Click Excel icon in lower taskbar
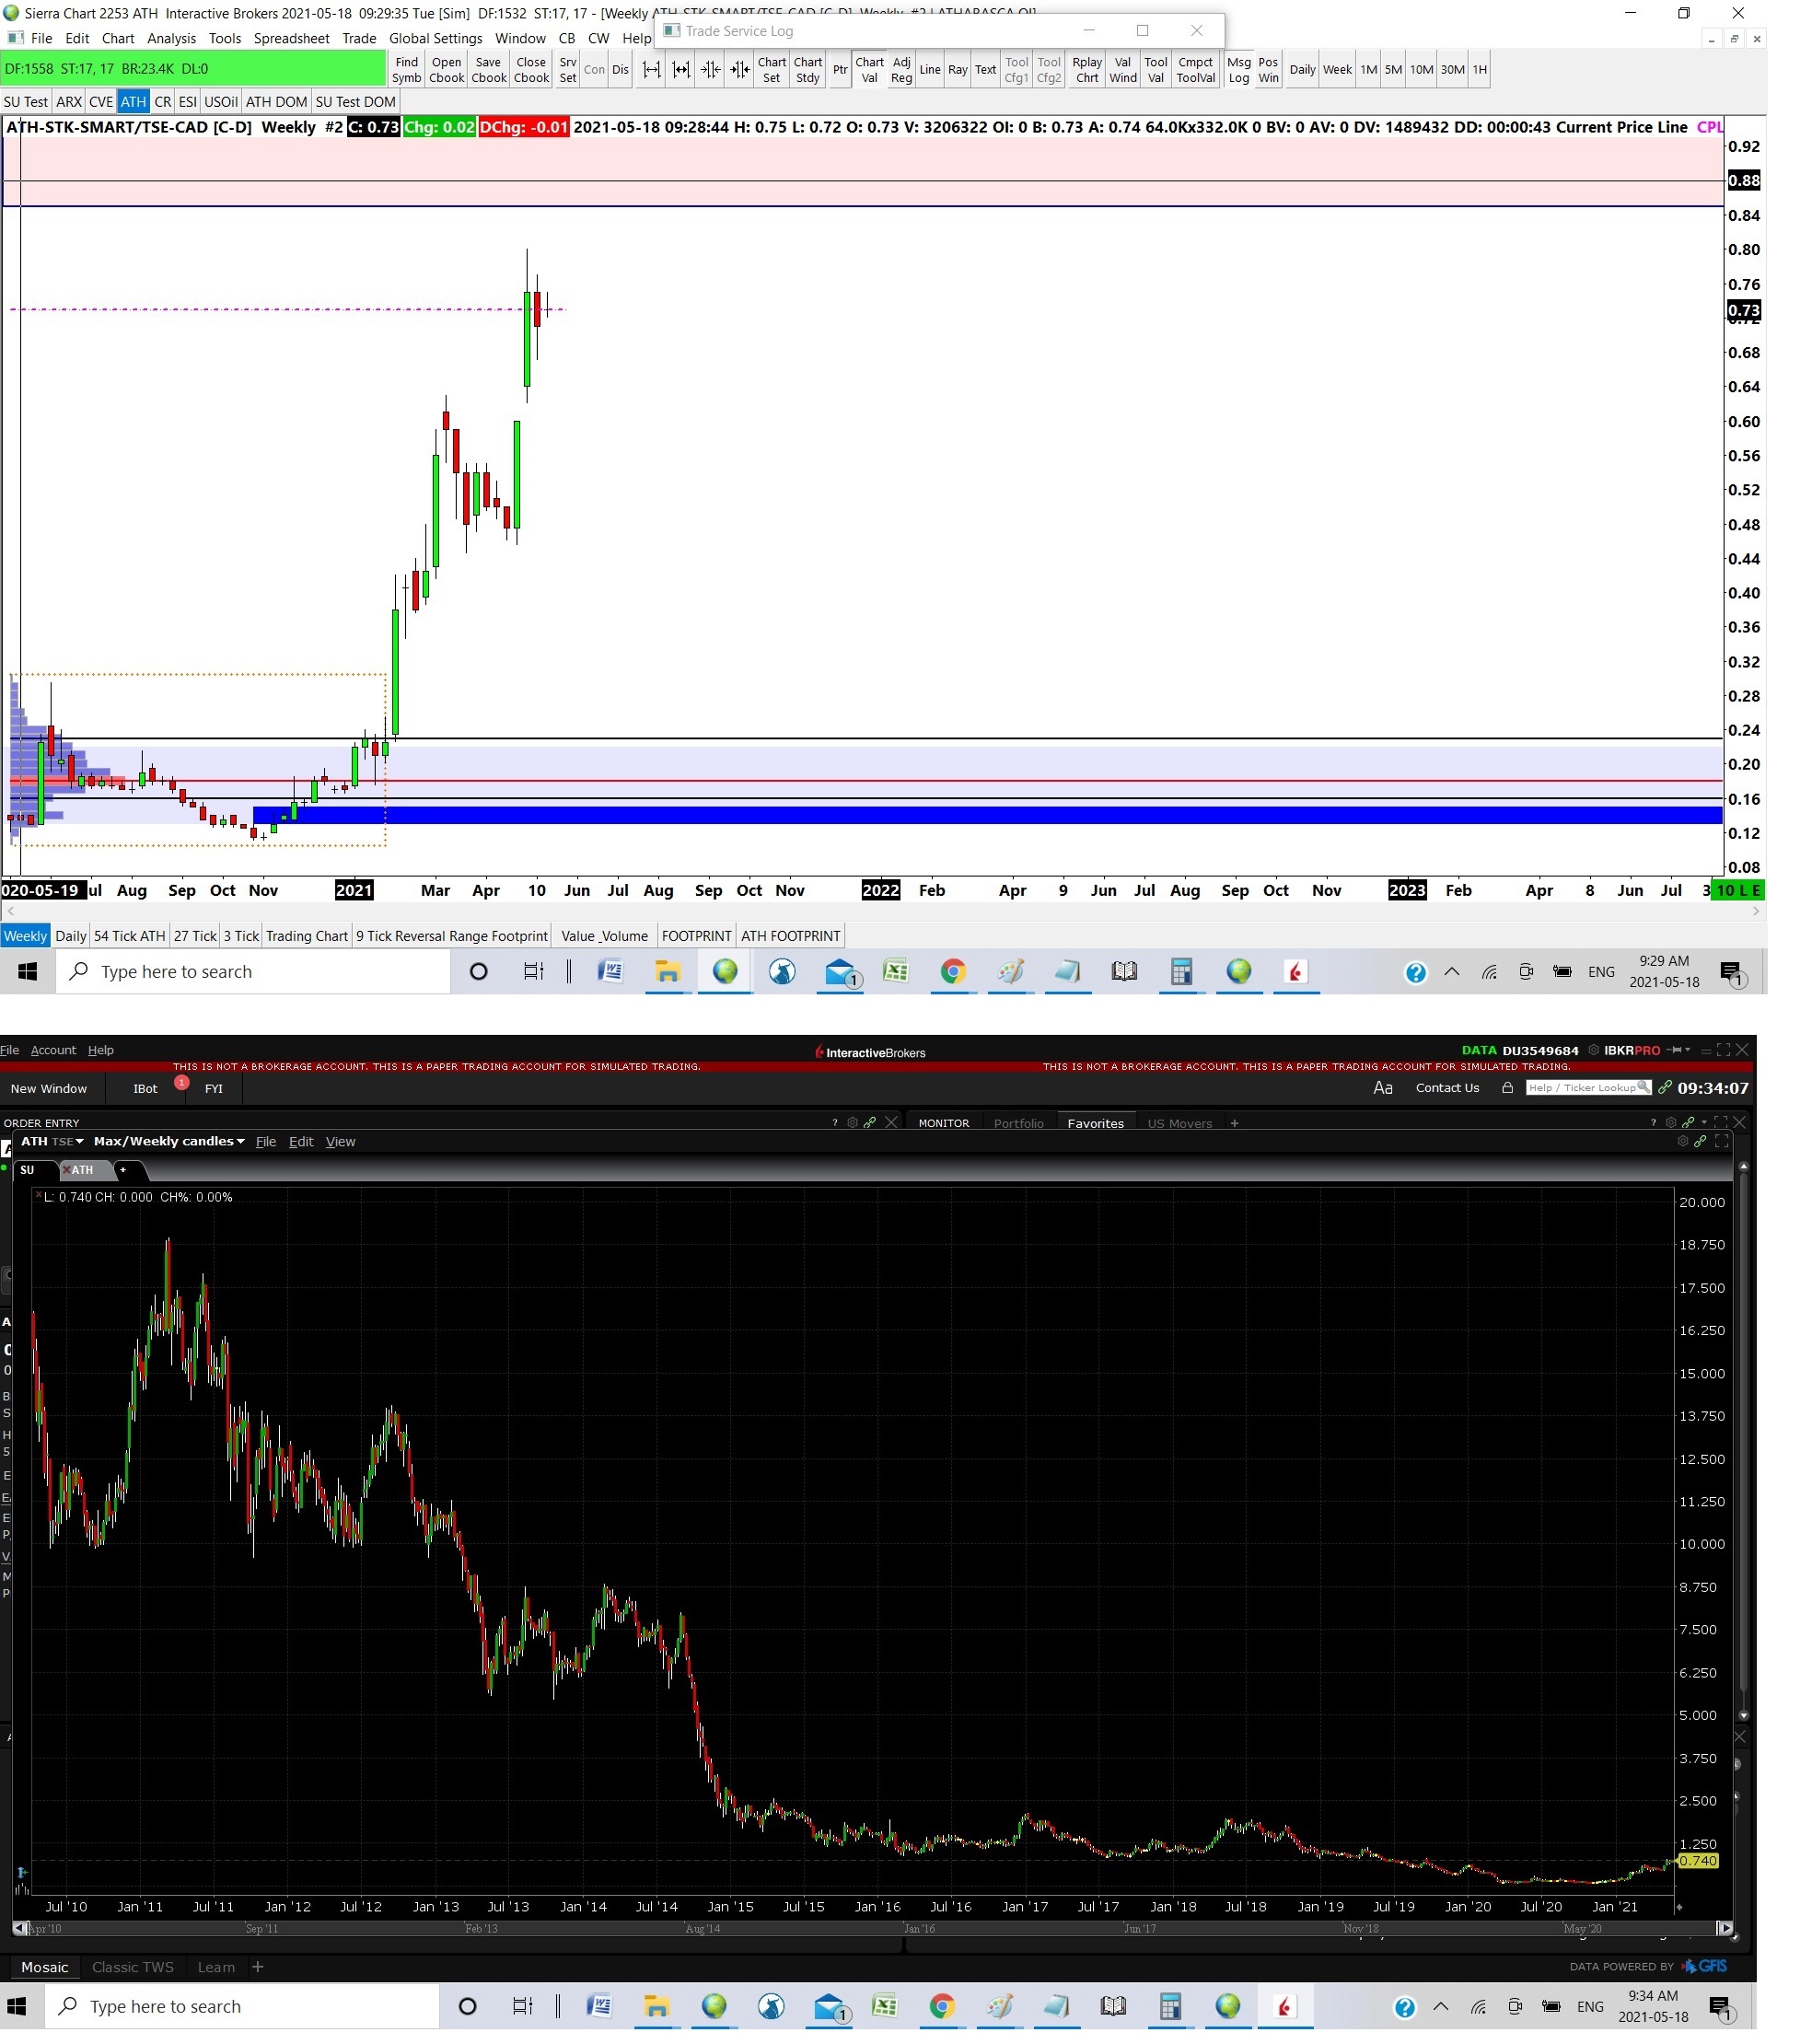This screenshot has height=2044, width=1812. coord(884,2006)
